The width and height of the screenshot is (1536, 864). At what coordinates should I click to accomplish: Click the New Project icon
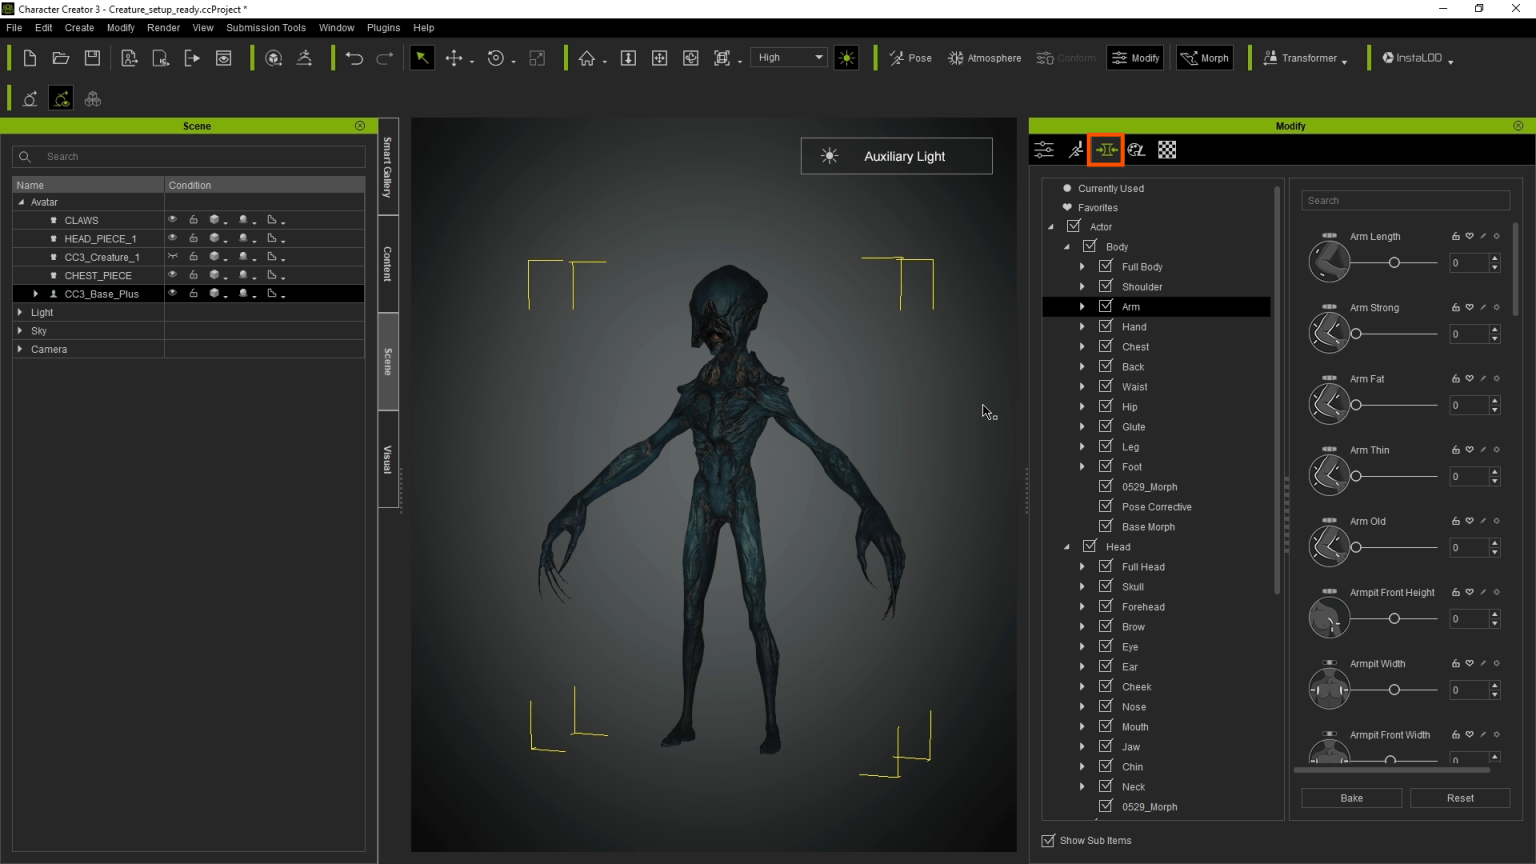coord(29,58)
